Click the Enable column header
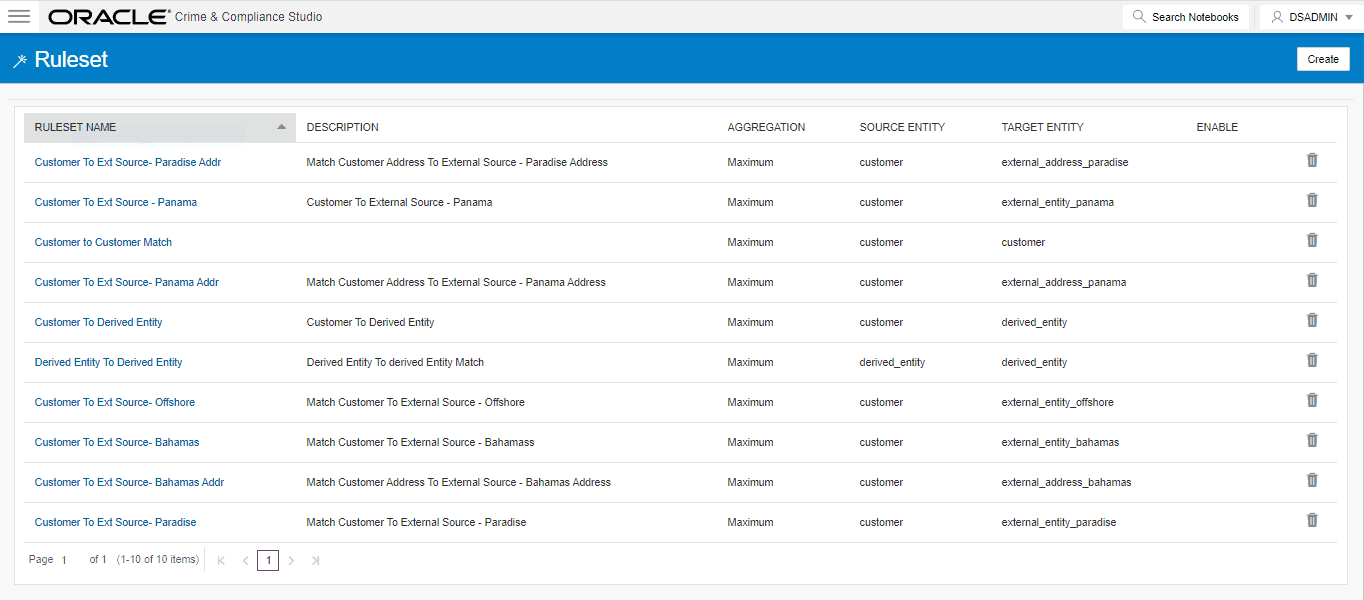This screenshot has height=600, width=1364. 1217,127
